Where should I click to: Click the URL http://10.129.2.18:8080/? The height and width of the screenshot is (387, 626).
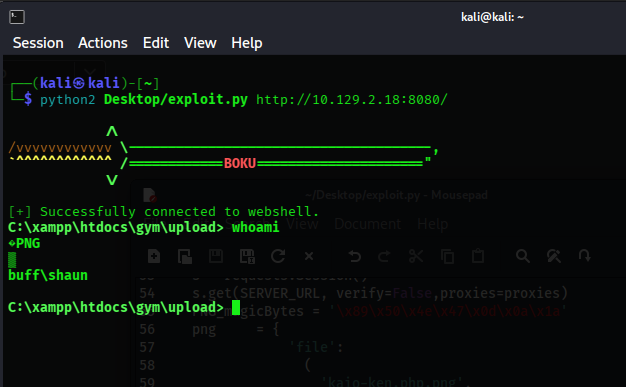point(352,99)
